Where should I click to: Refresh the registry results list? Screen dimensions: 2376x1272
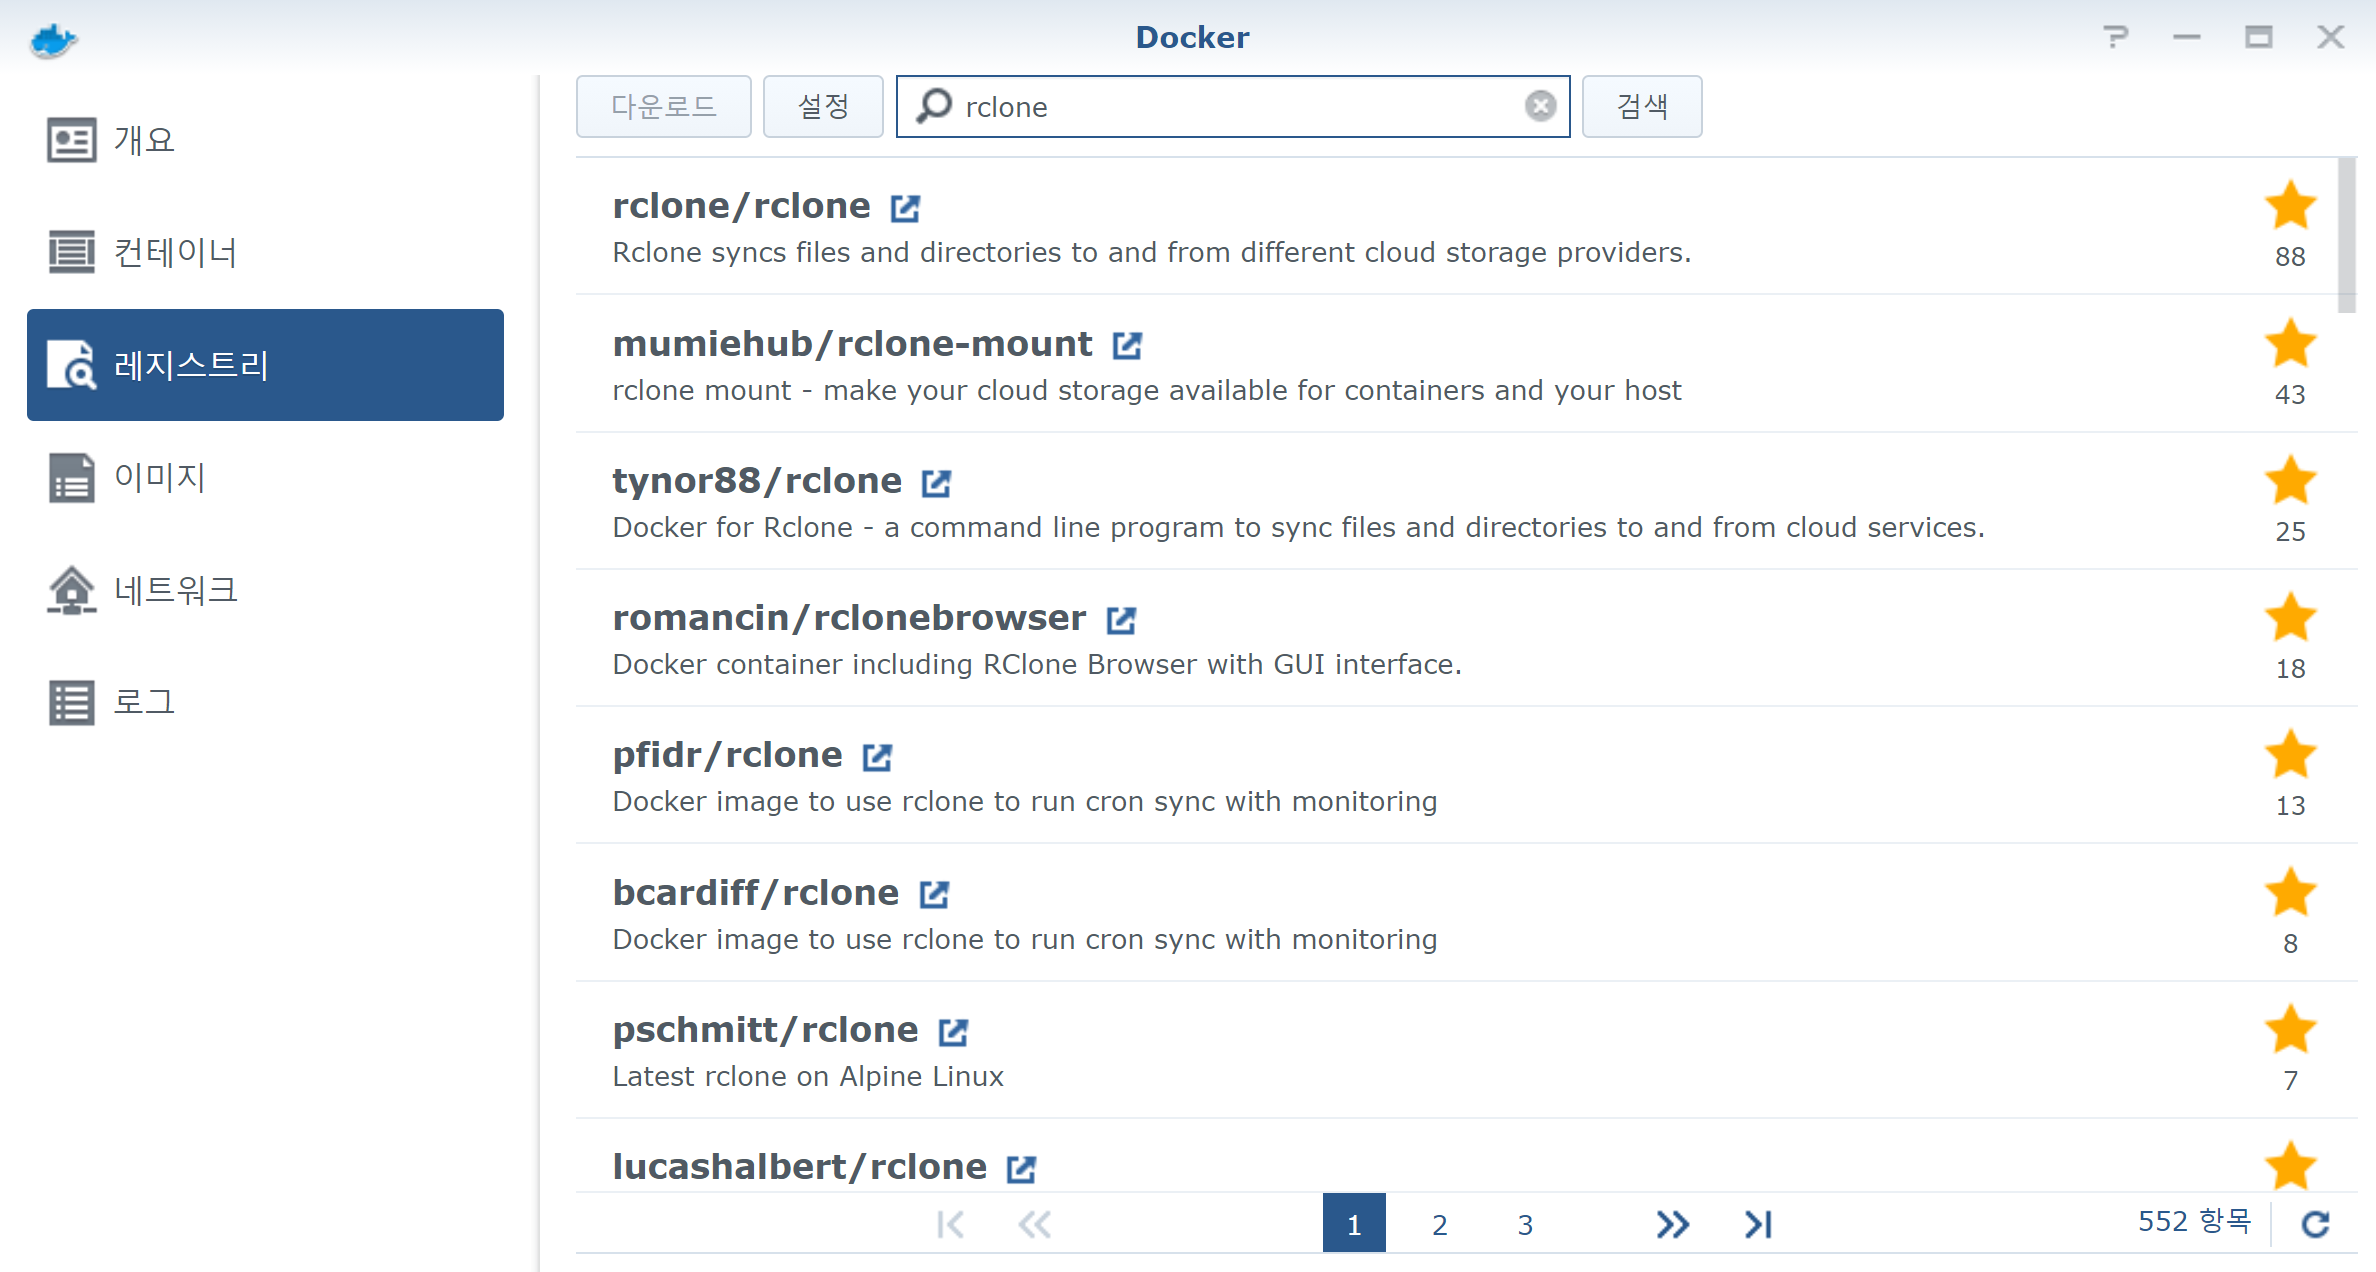2315,1223
